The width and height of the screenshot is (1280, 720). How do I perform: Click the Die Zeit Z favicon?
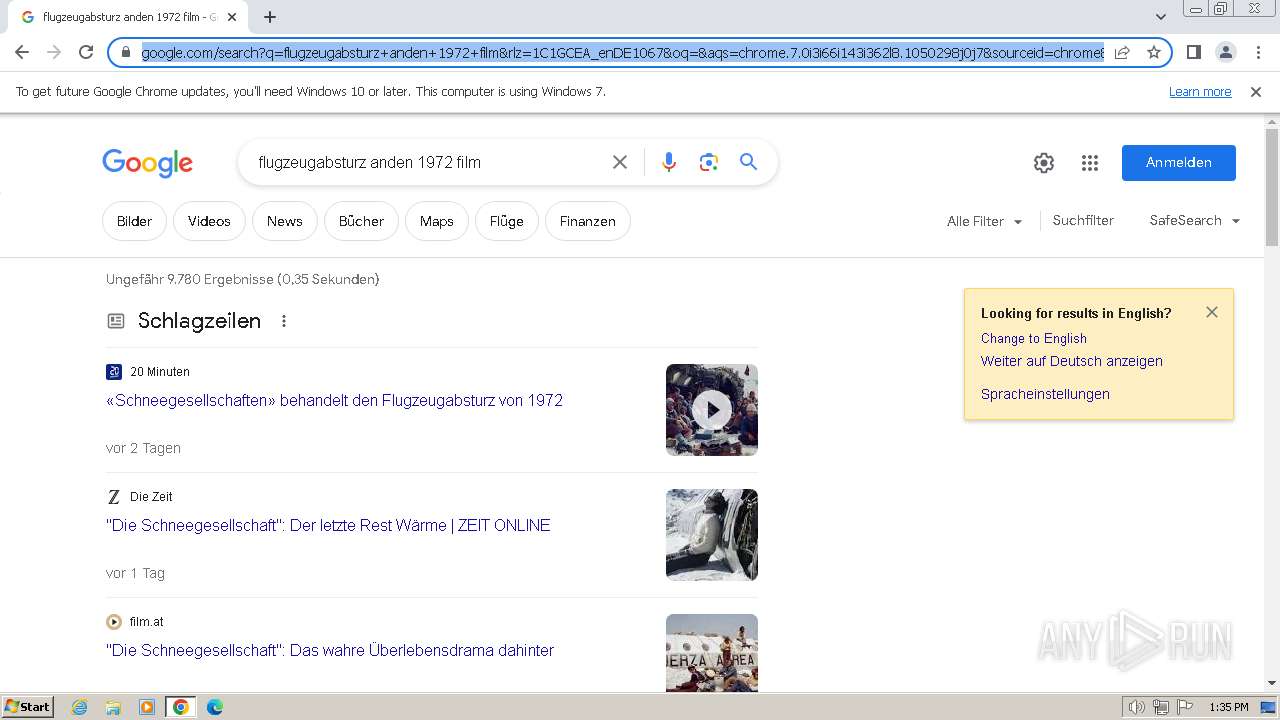pyautogui.click(x=114, y=497)
